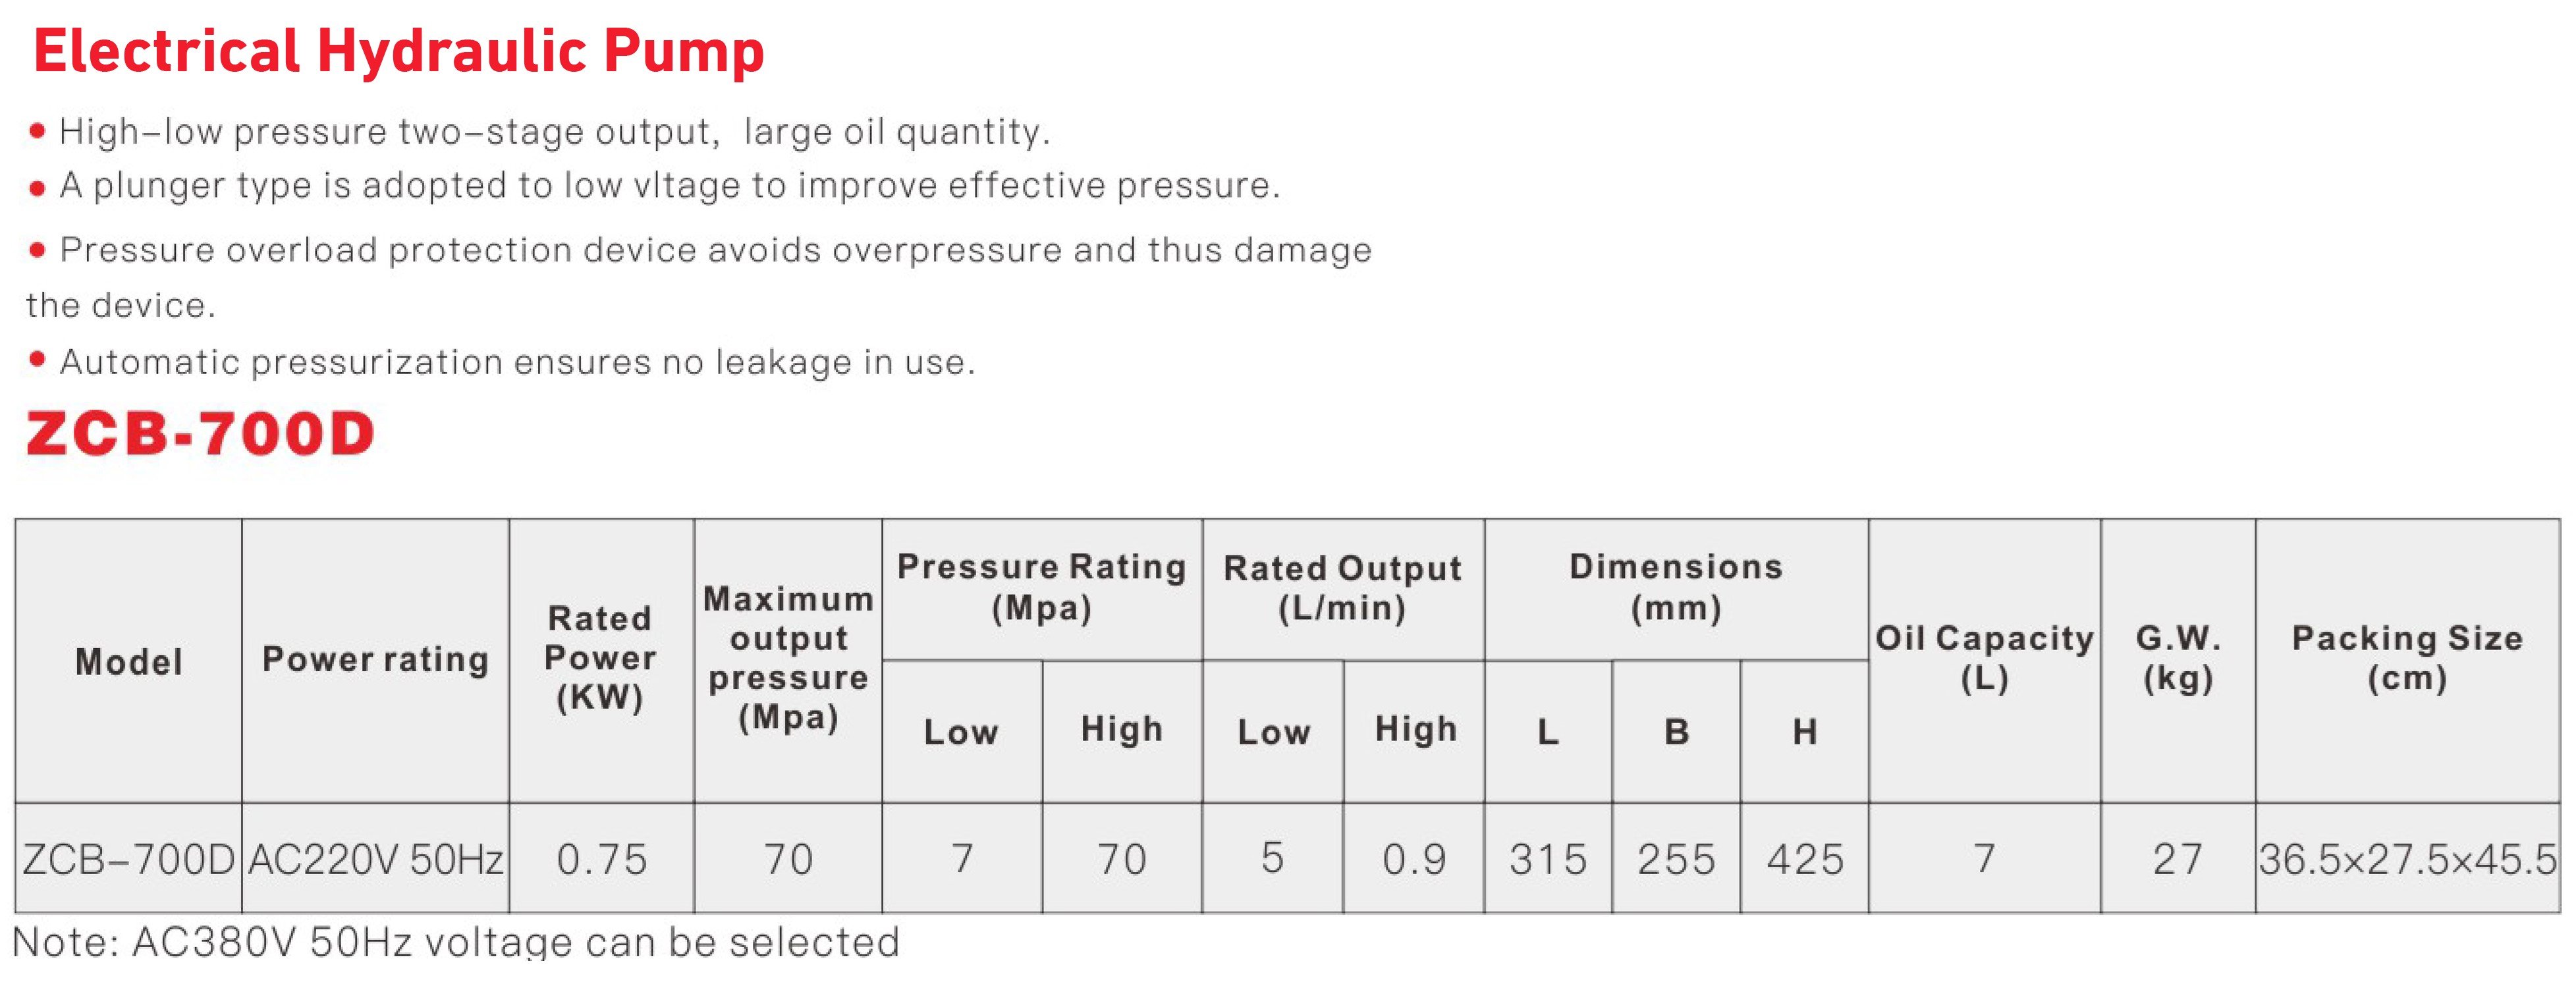
Task: Select the 'Oil Capacity (L)' header
Action: [x=1984, y=658]
